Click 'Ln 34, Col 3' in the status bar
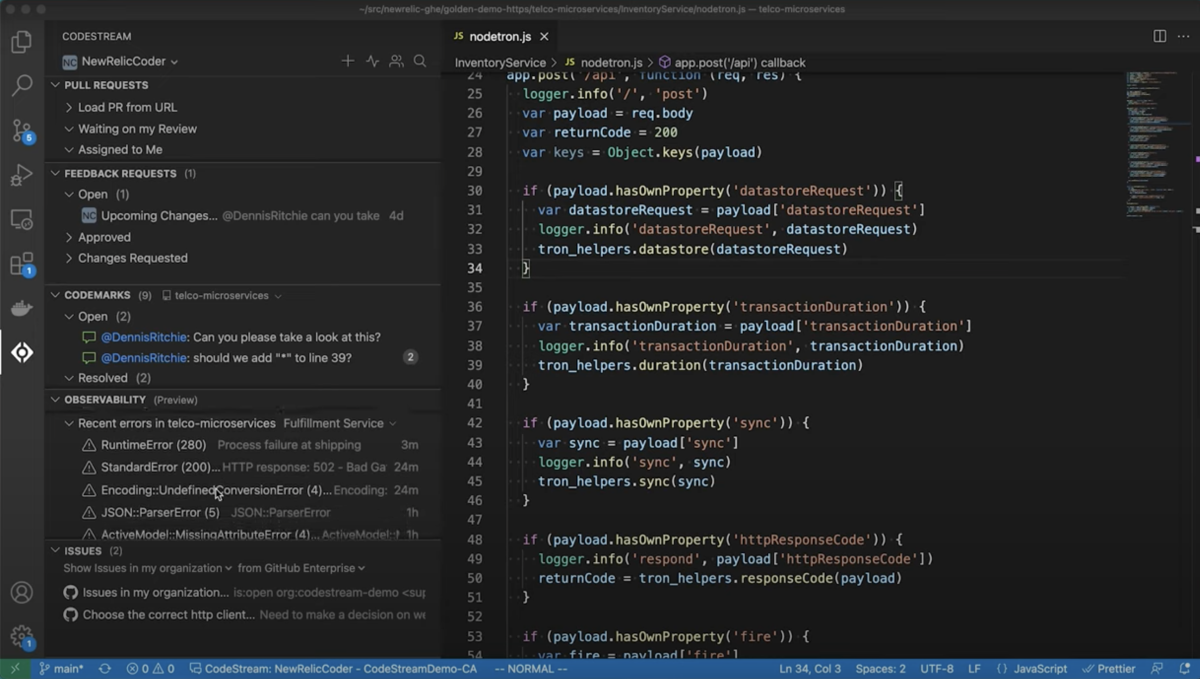The image size is (1200, 679). coord(810,668)
